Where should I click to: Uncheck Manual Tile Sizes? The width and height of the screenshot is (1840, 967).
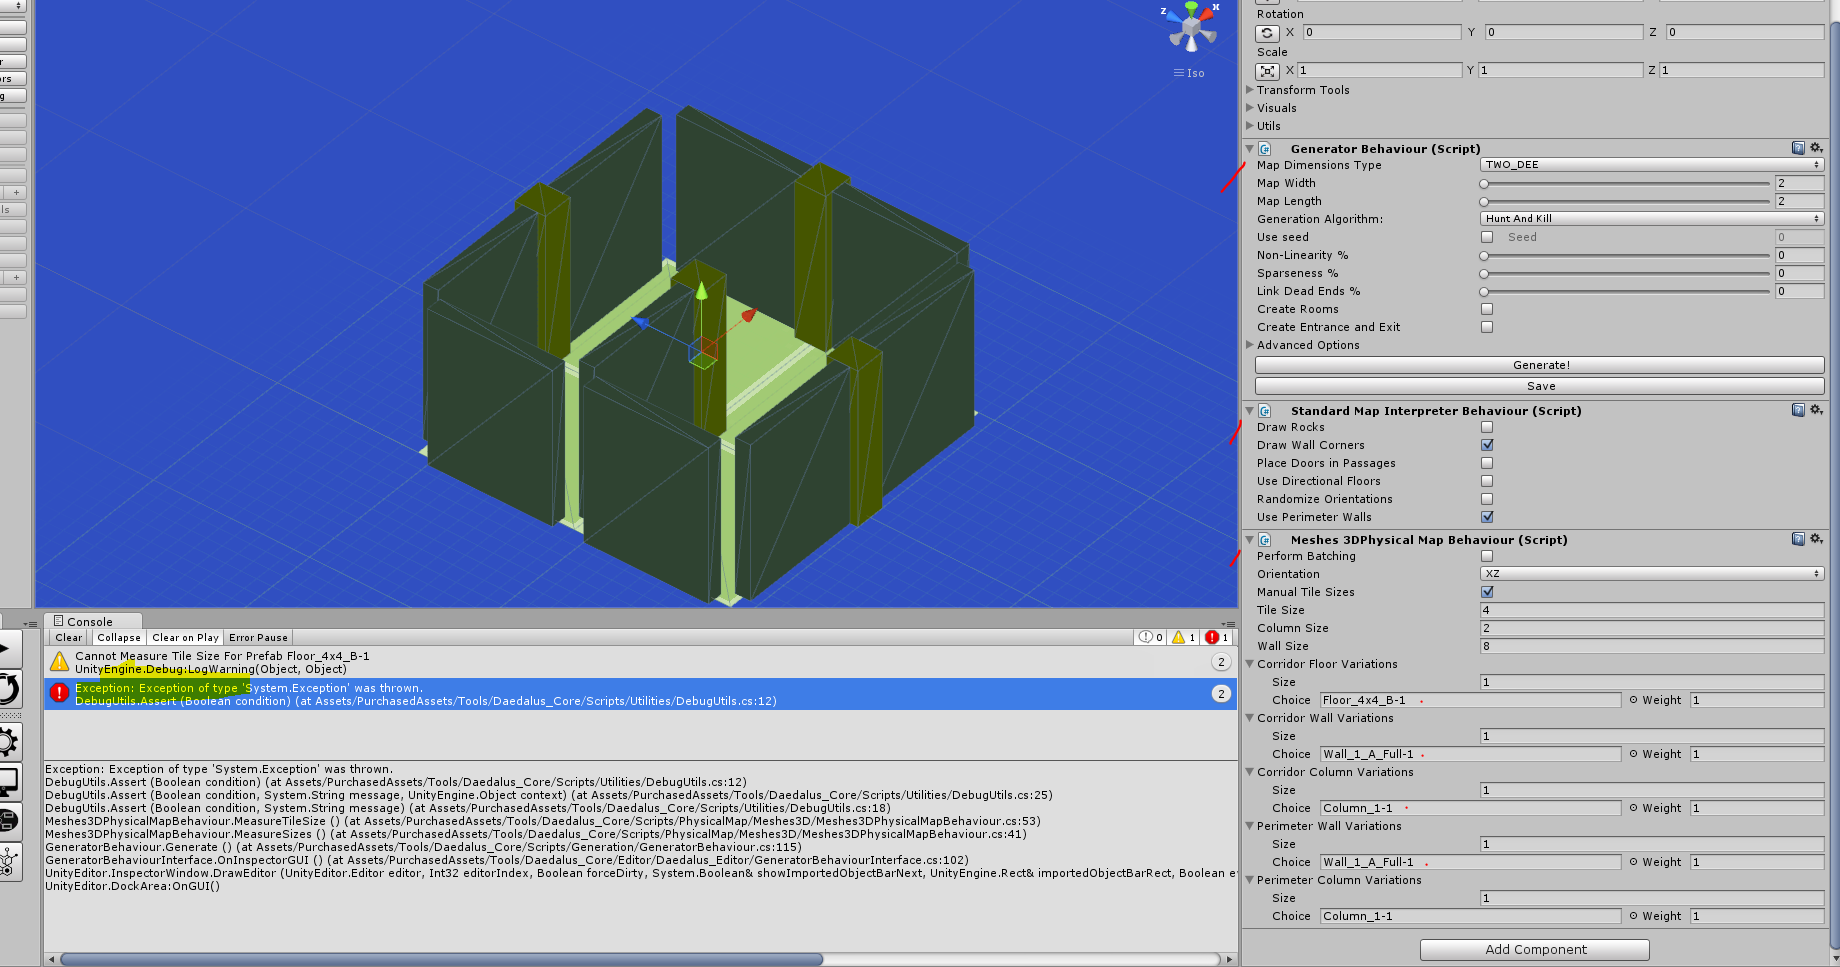(x=1487, y=592)
